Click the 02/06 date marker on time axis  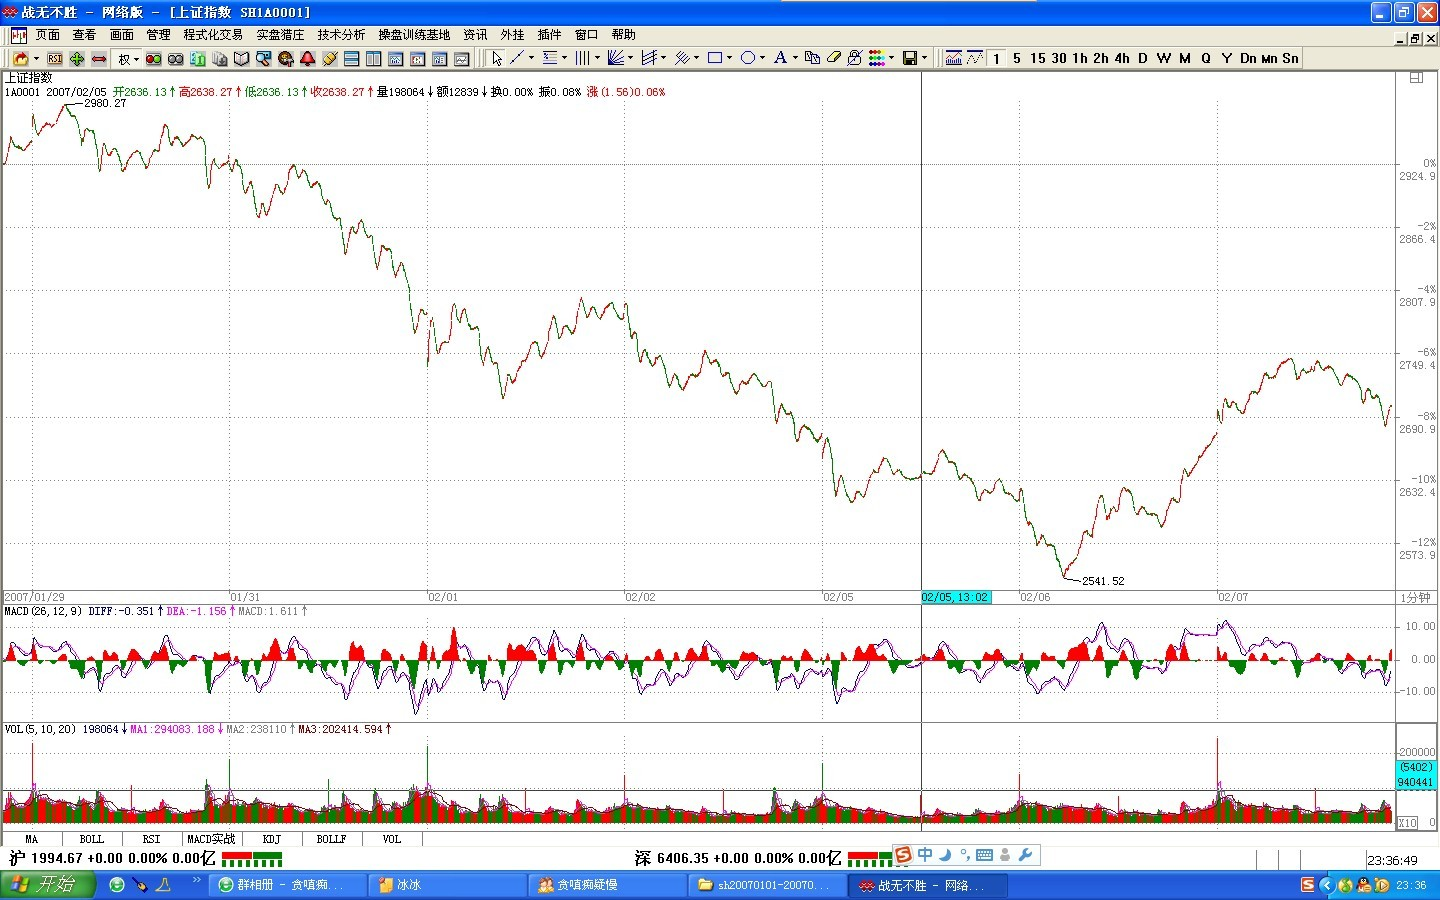pyautogui.click(x=1035, y=597)
